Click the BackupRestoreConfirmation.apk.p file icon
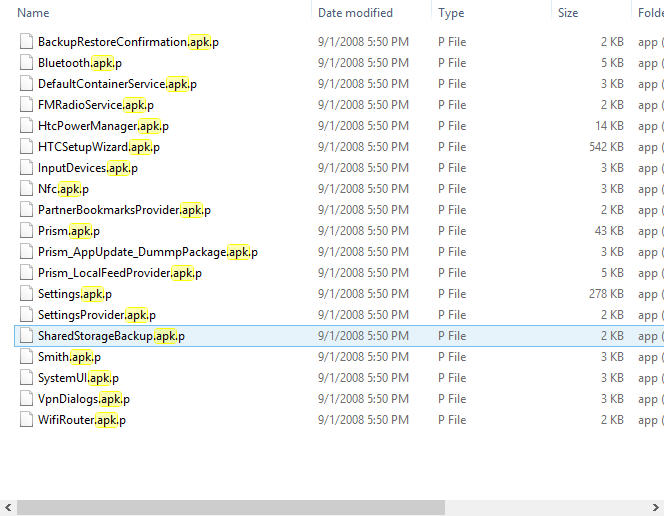The height and width of the screenshot is (516, 664). tap(26, 42)
